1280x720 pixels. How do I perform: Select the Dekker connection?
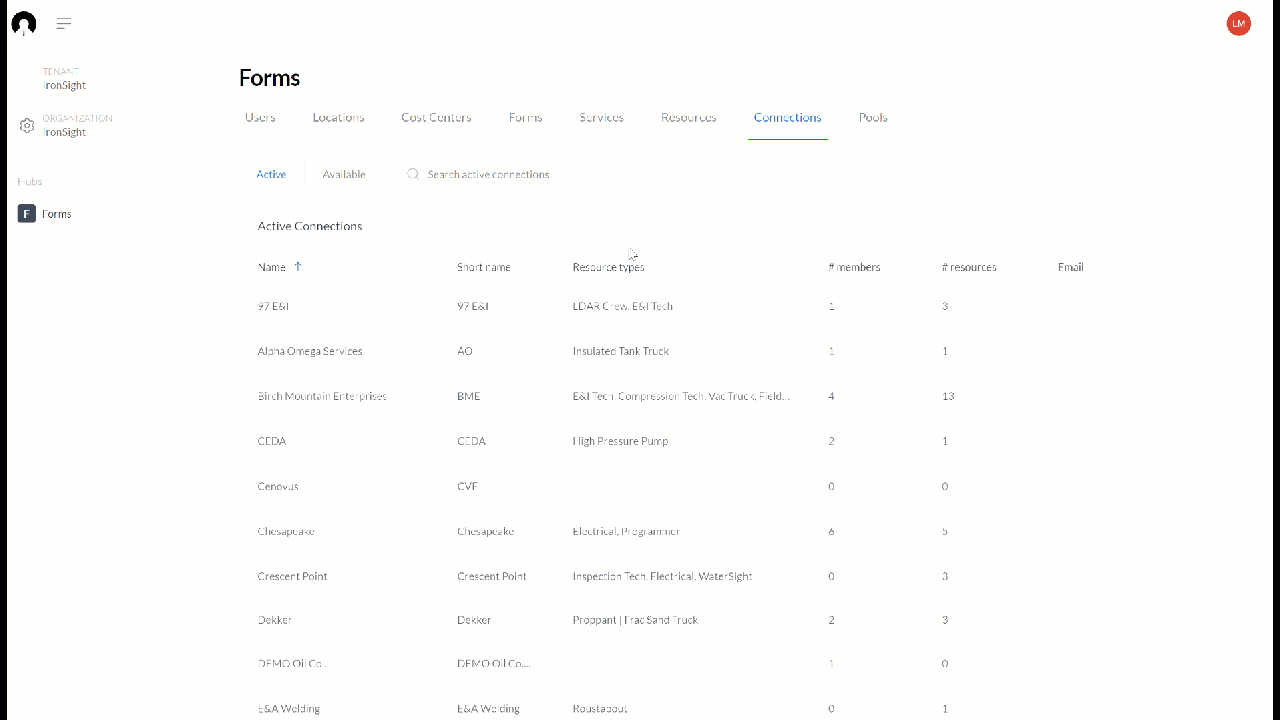[x=275, y=620]
